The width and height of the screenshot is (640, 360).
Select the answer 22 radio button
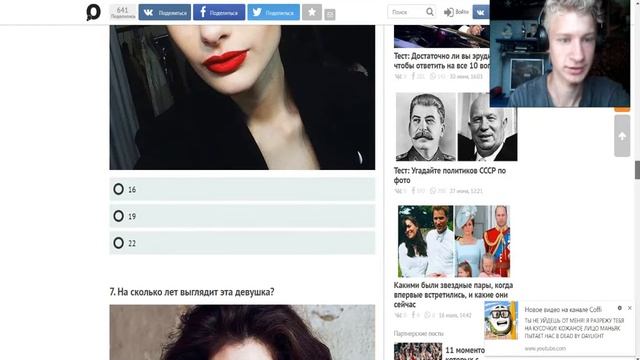118,243
